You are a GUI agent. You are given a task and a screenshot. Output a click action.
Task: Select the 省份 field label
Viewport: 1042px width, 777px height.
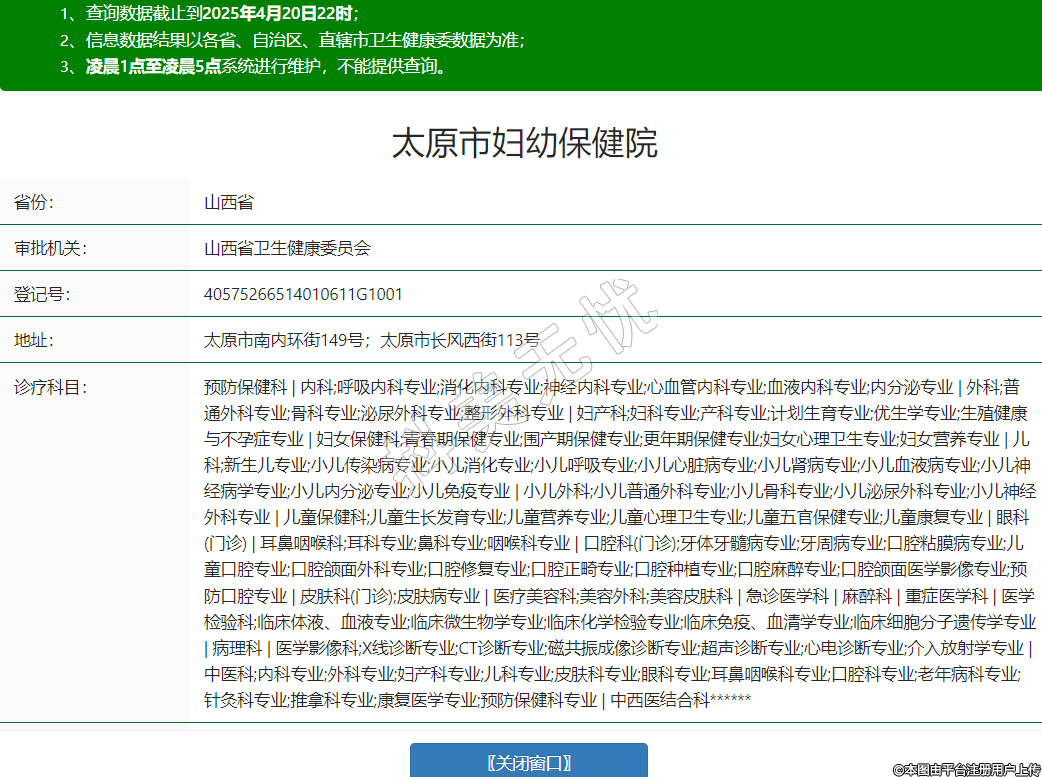pyautogui.click(x=34, y=202)
